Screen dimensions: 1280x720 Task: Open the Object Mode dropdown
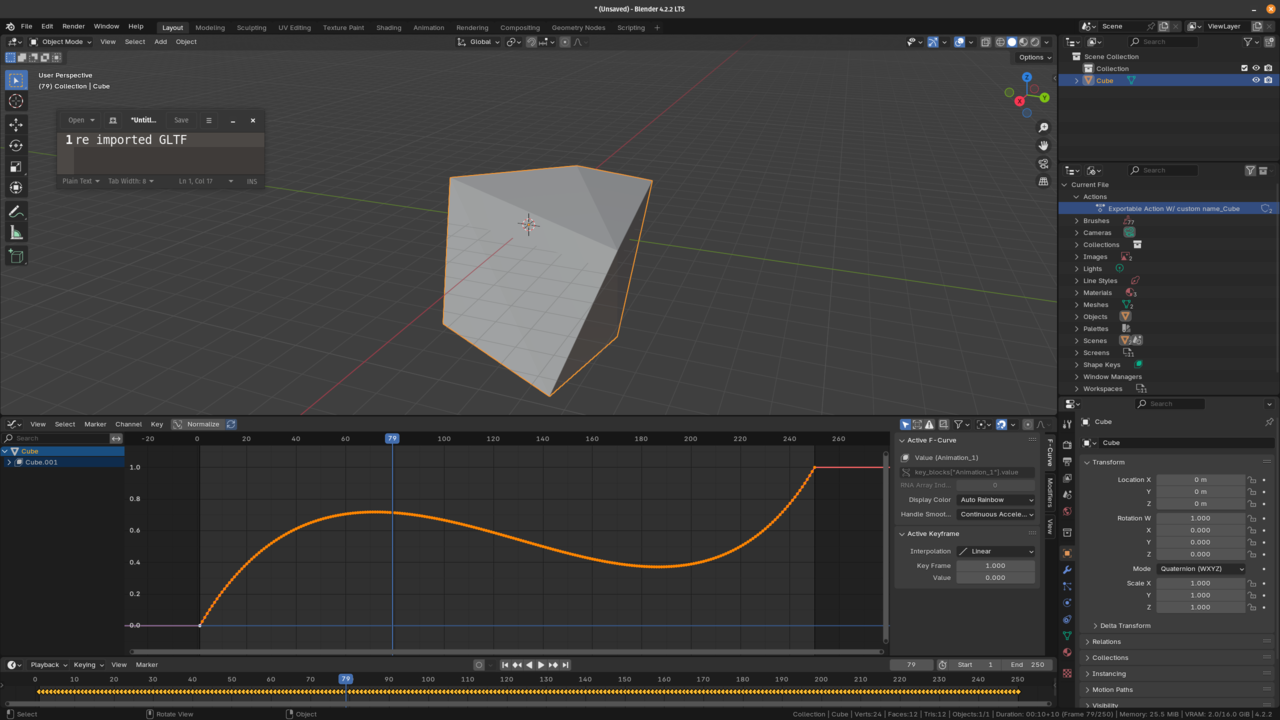pyautogui.click(x=60, y=42)
